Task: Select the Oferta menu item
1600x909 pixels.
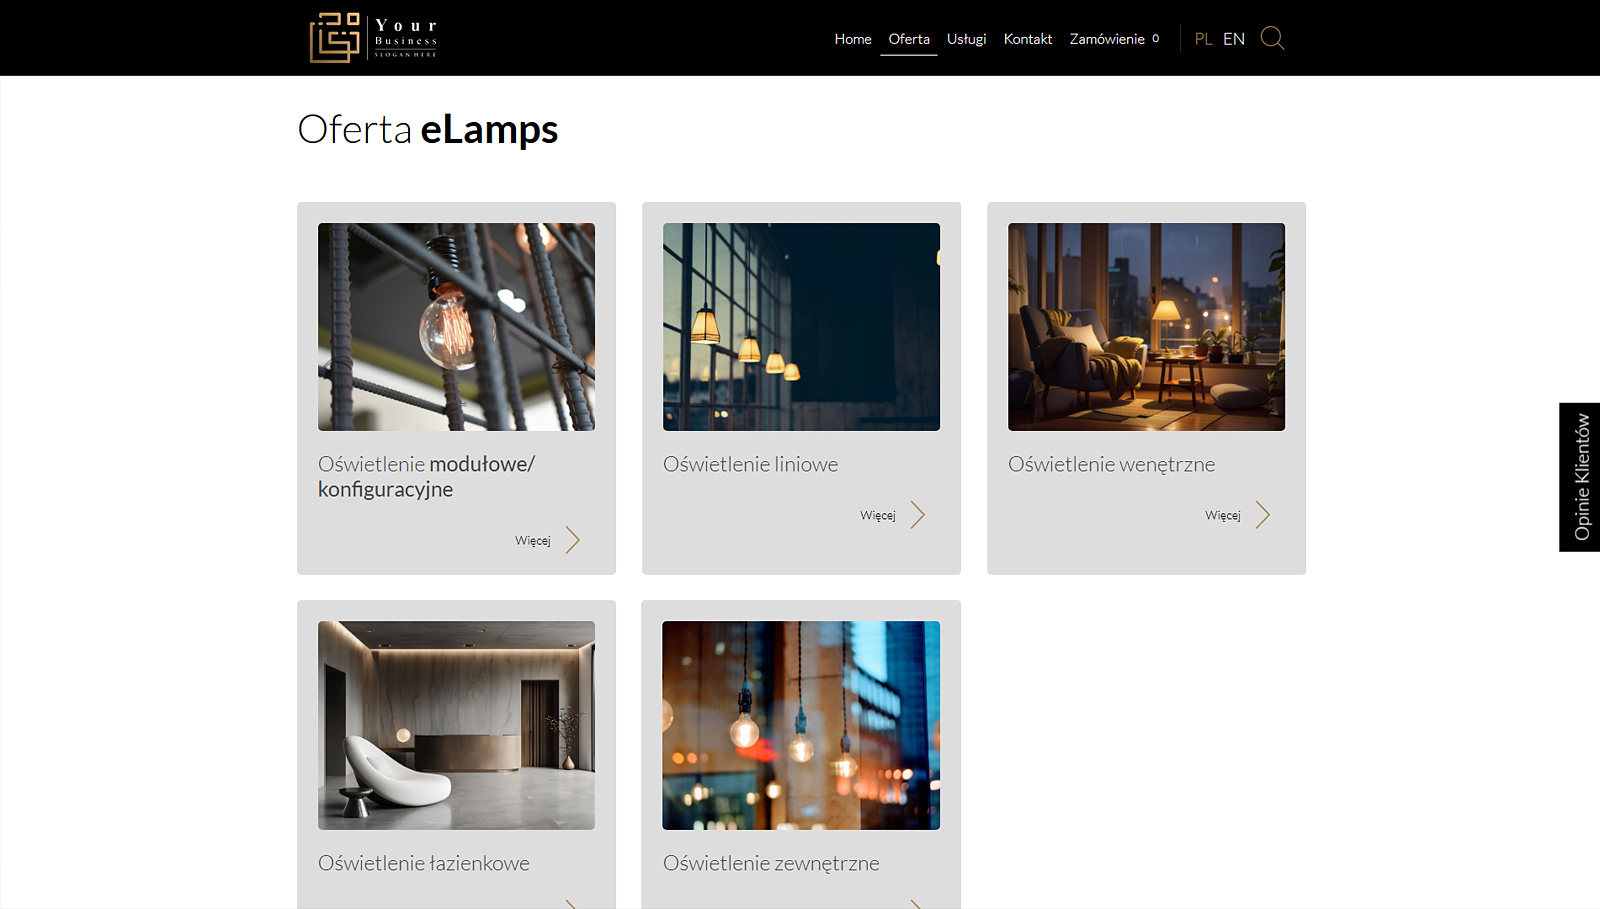Action: (909, 39)
